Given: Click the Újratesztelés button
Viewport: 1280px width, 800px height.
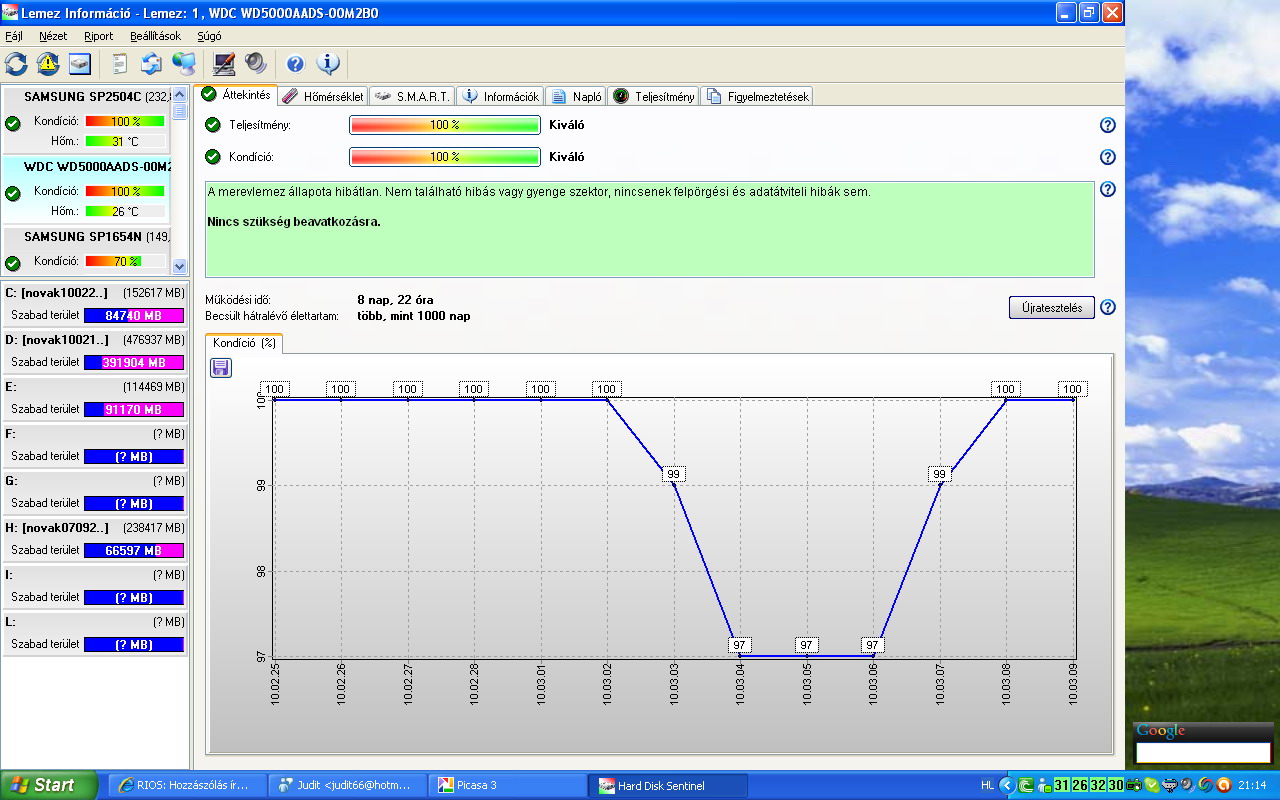Looking at the screenshot, I should coord(1052,308).
